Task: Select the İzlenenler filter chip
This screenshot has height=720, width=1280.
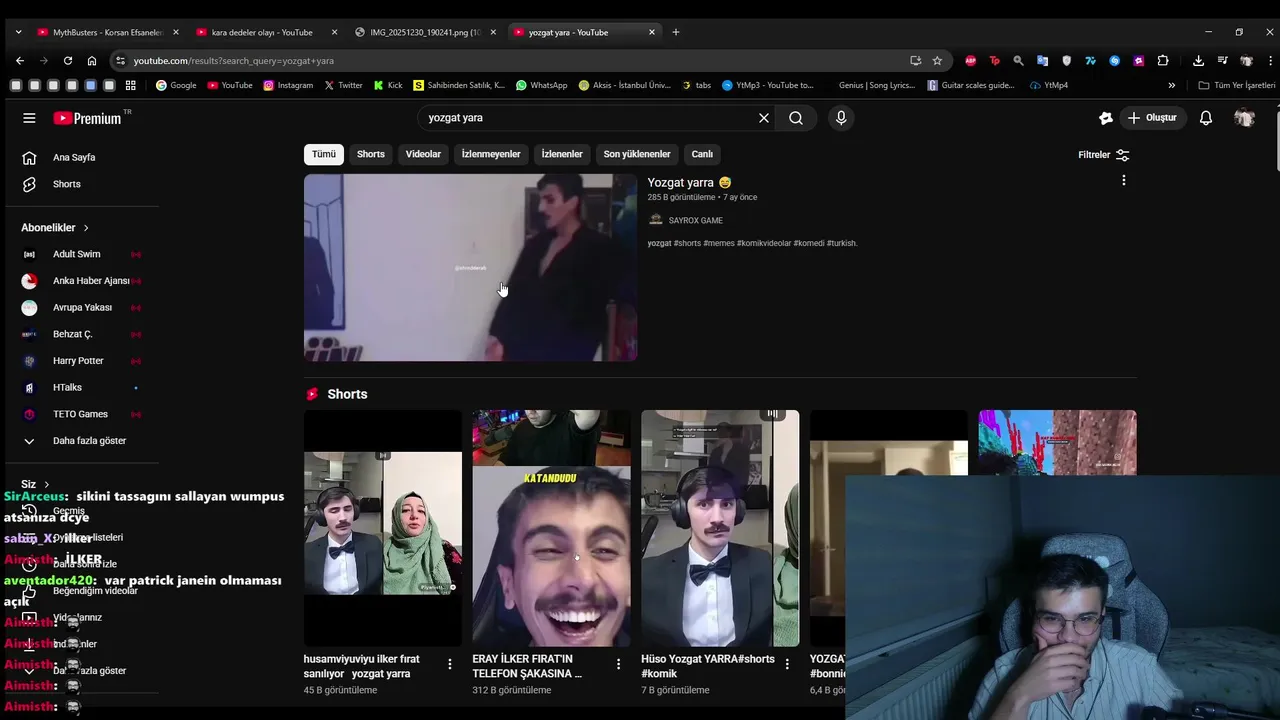Action: pyautogui.click(x=562, y=154)
